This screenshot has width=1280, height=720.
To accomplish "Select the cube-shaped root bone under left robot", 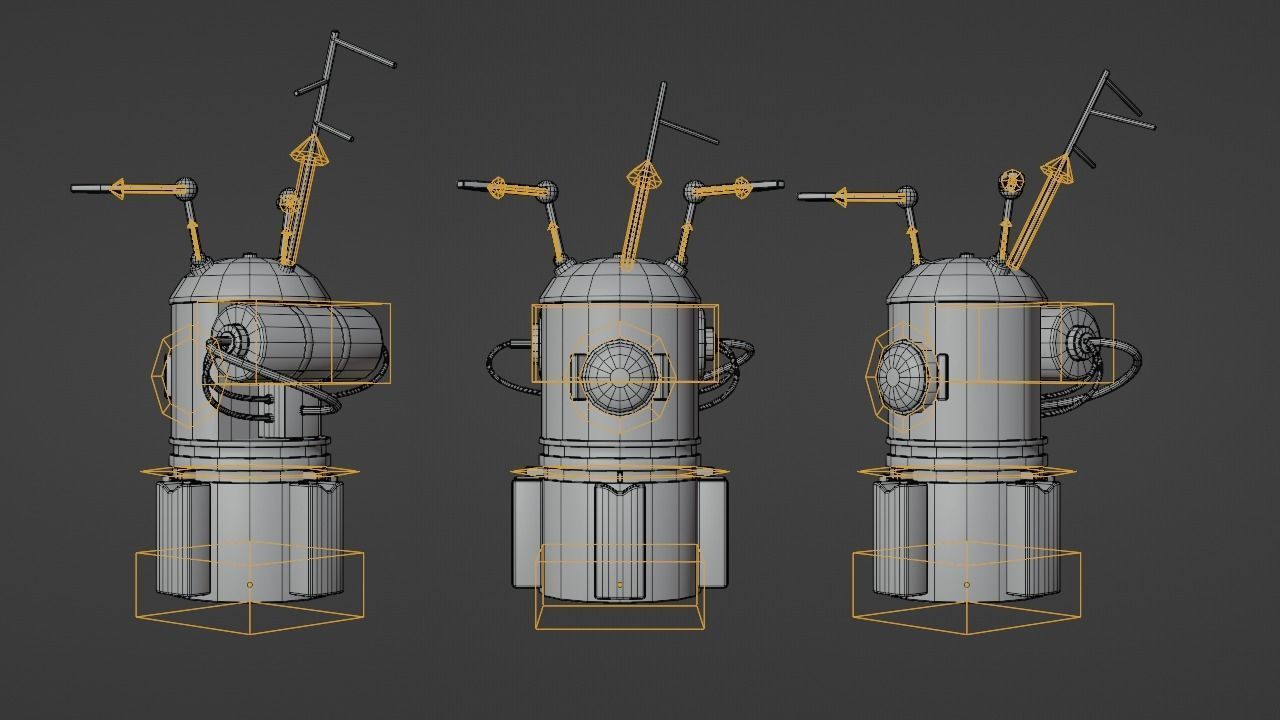I will (x=250, y=588).
